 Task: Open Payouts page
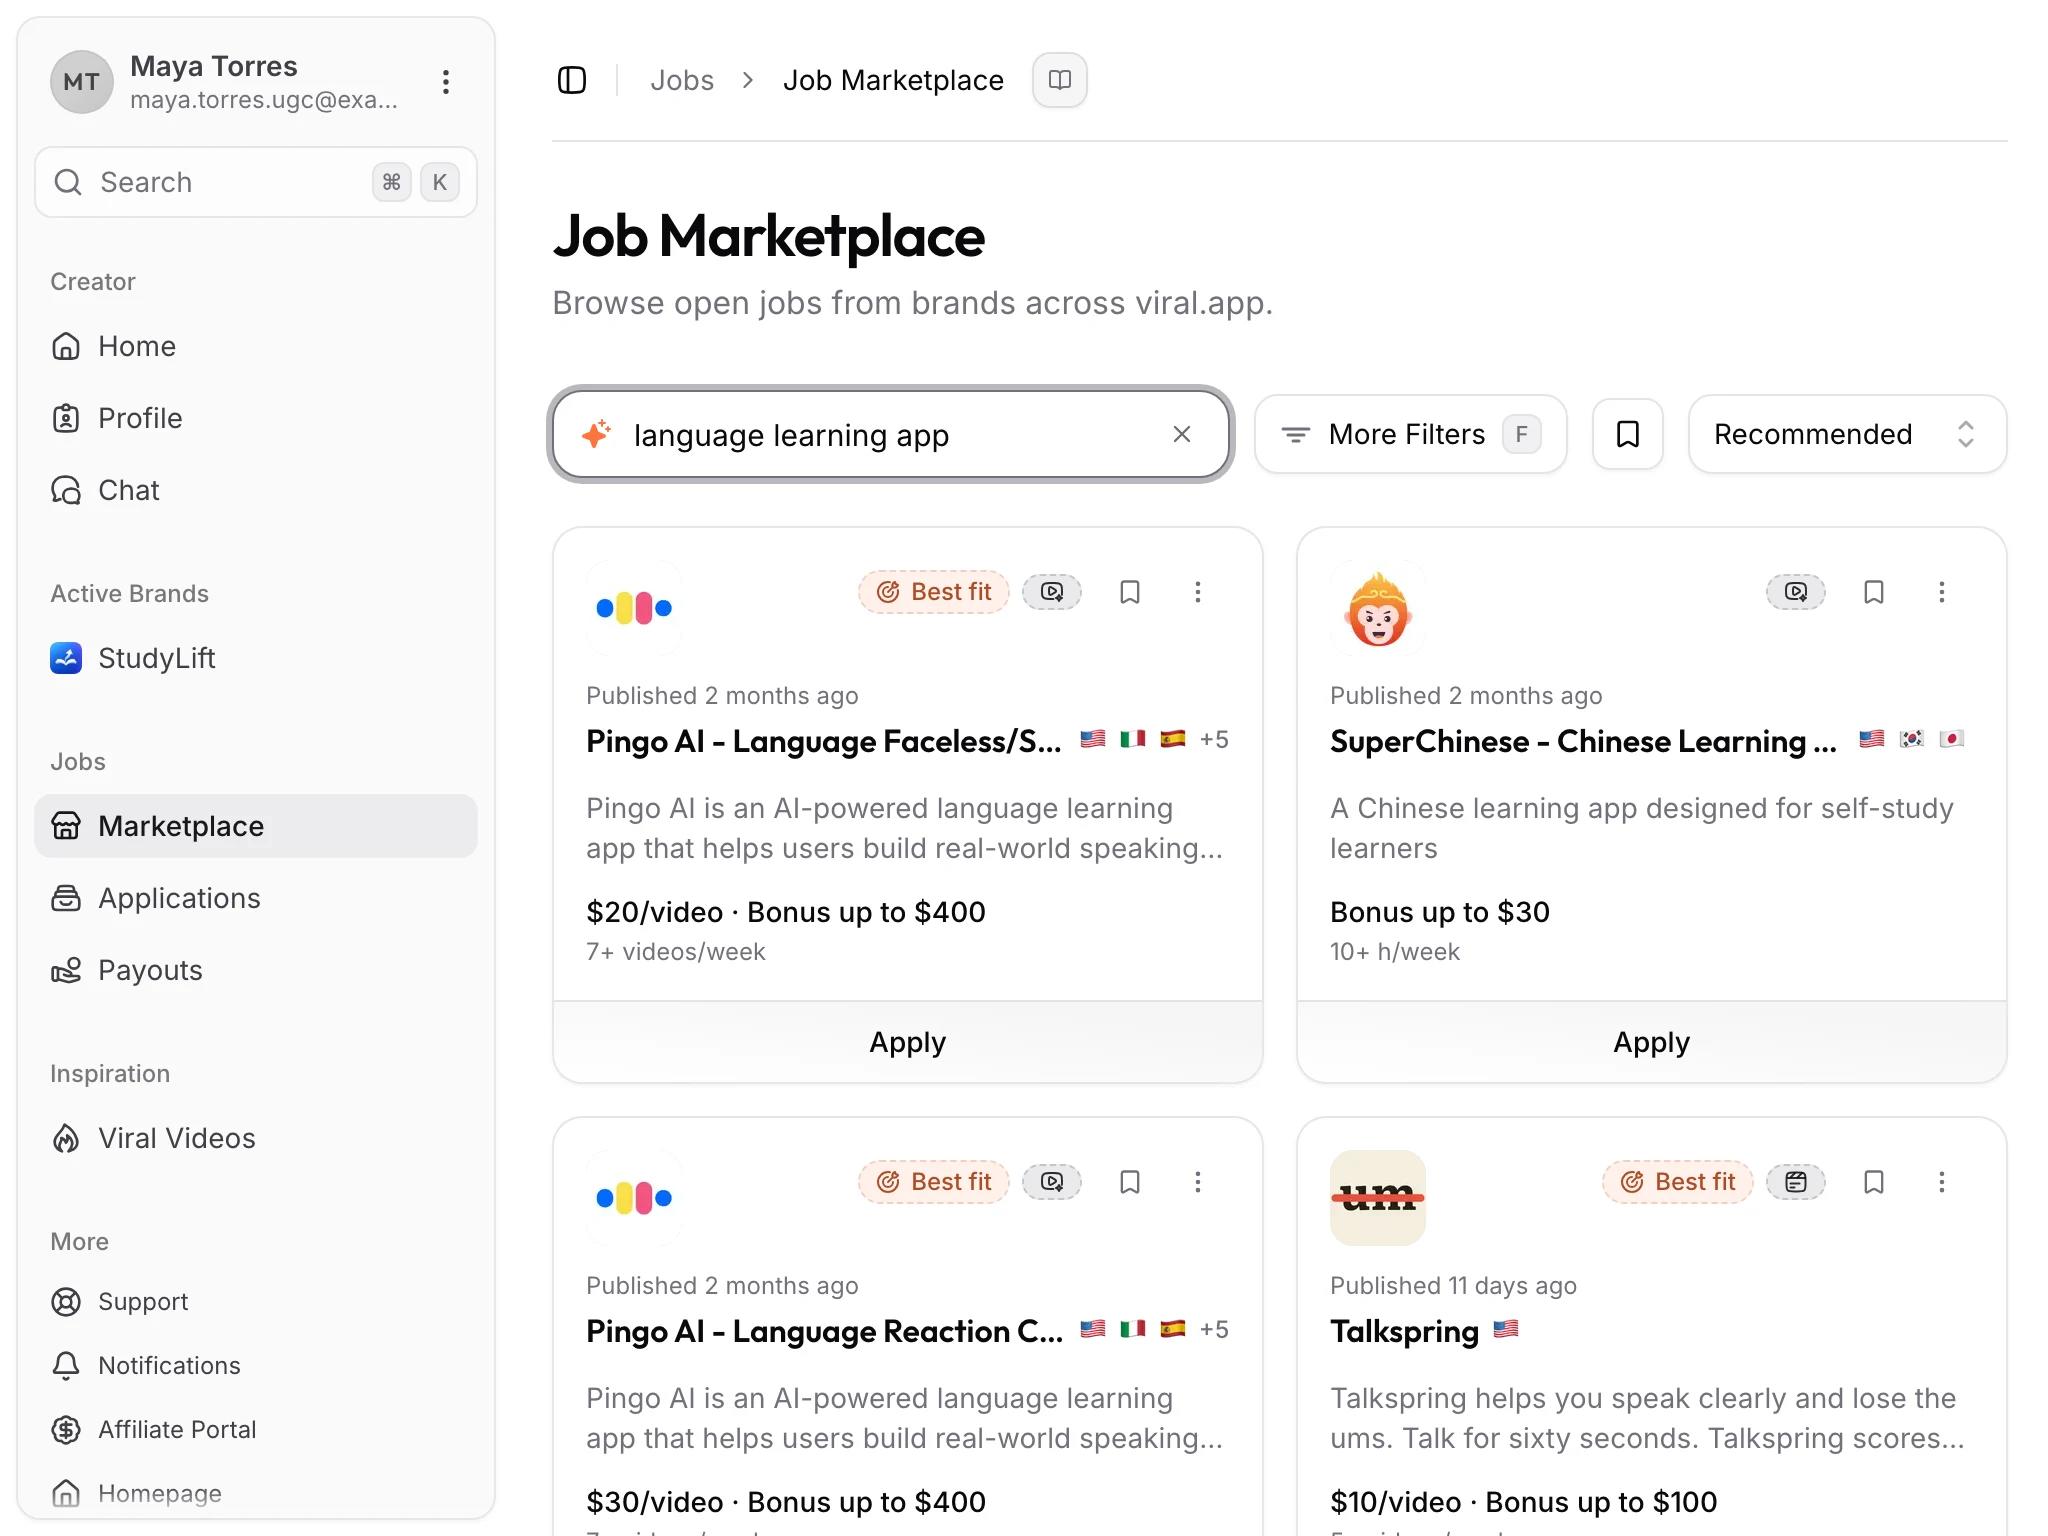tap(256, 970)
